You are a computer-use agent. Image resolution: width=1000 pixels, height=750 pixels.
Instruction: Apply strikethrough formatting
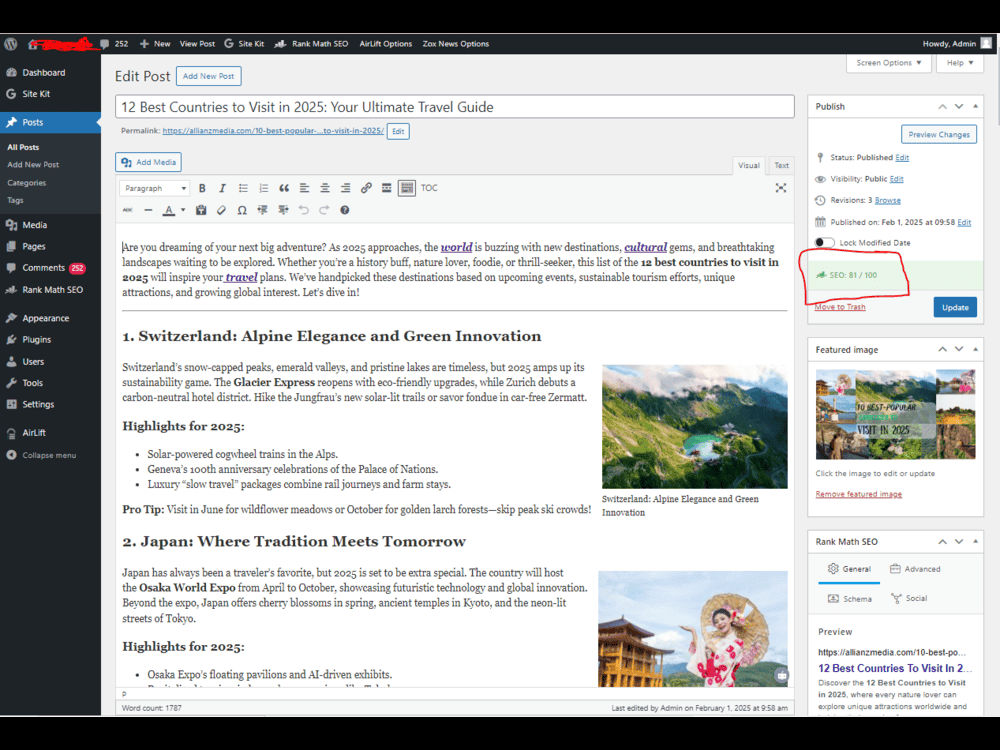128,210
